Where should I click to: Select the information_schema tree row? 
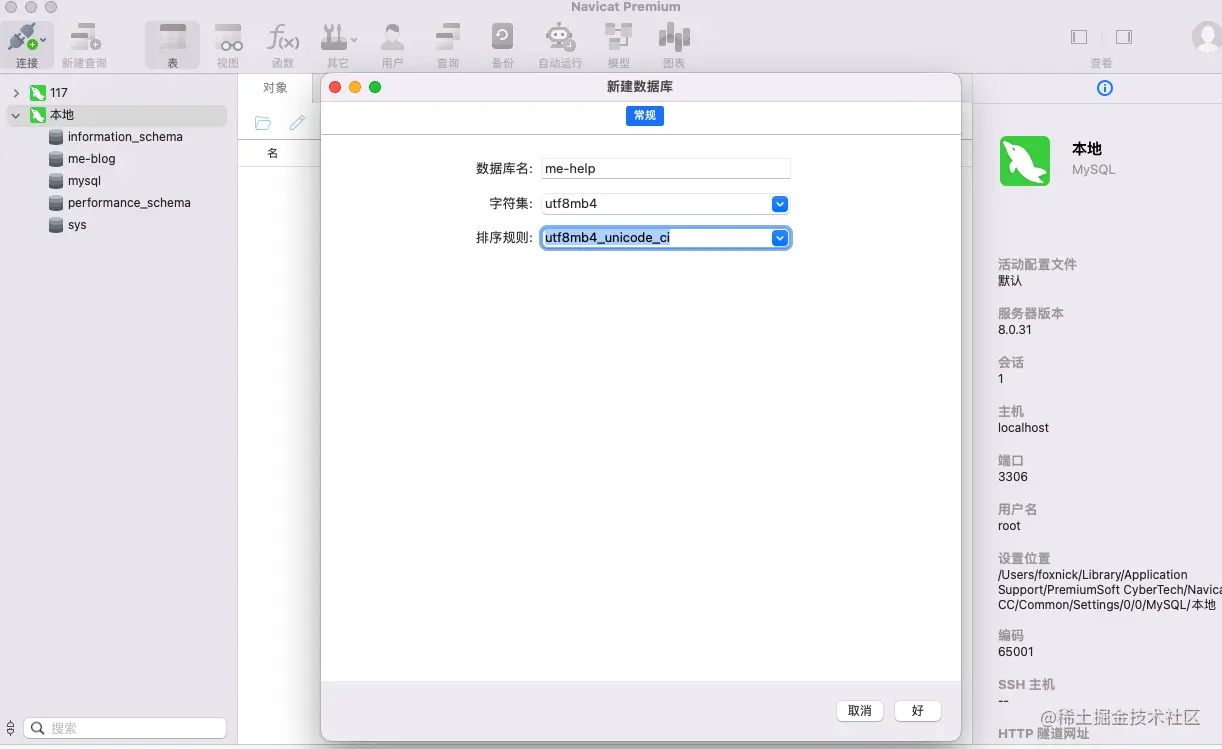click(119, 137)
